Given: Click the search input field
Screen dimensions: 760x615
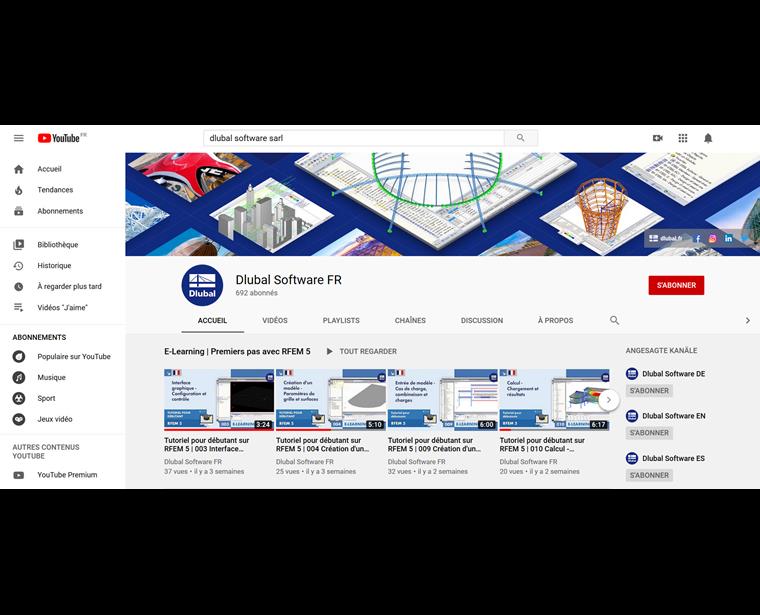Looking at the screenshot, I should click(354, 138).
